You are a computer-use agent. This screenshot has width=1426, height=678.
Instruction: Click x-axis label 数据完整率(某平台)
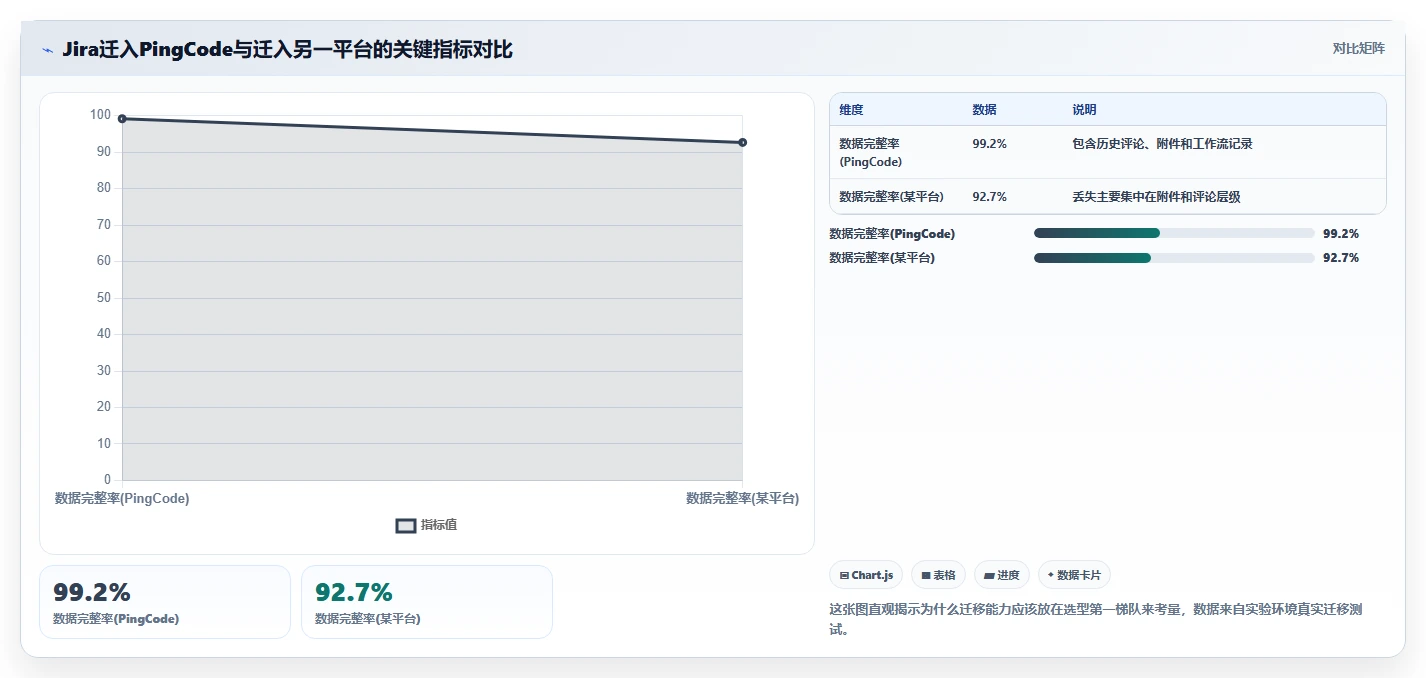[742, 498]
